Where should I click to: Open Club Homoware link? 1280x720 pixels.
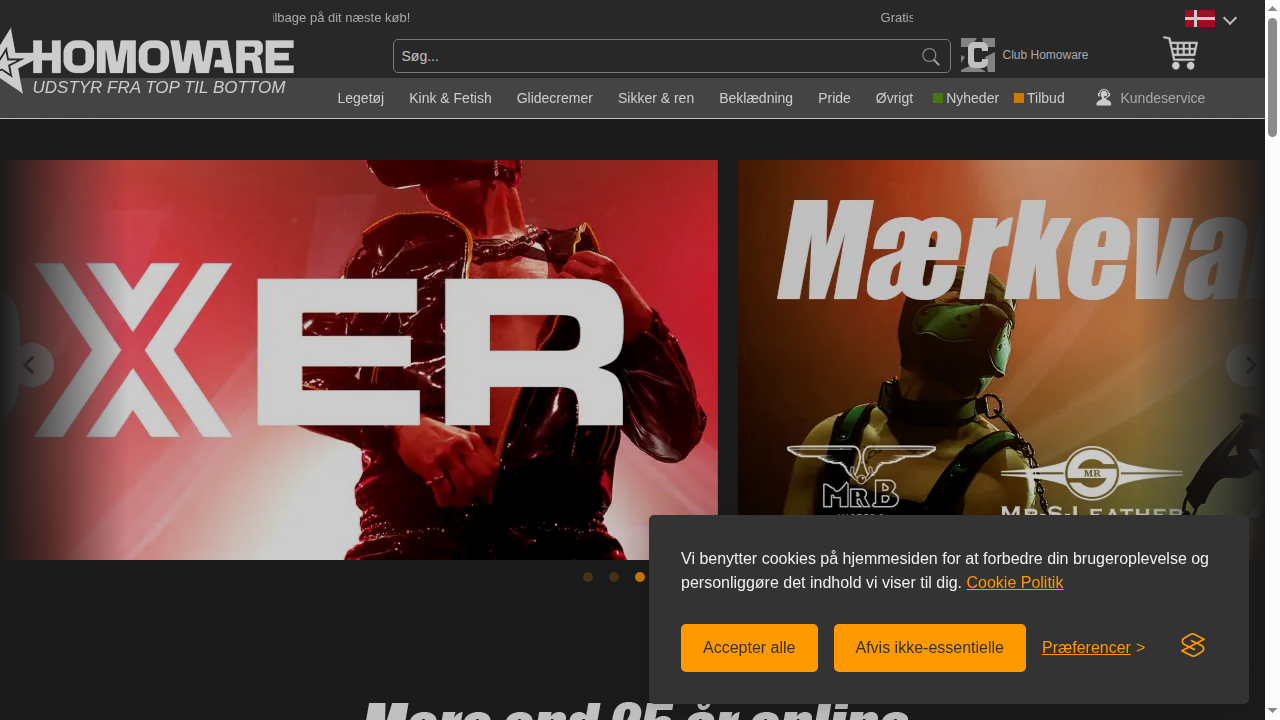1045,55
